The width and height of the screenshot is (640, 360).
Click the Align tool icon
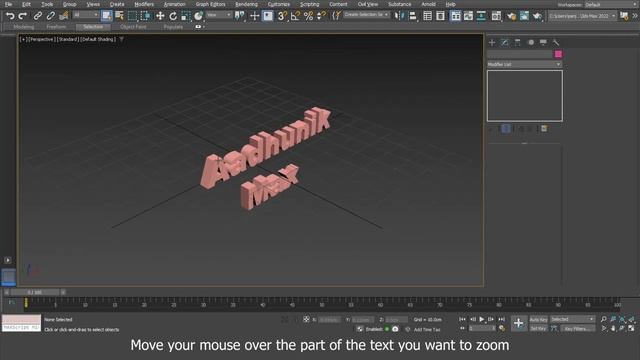coord(413,16)
